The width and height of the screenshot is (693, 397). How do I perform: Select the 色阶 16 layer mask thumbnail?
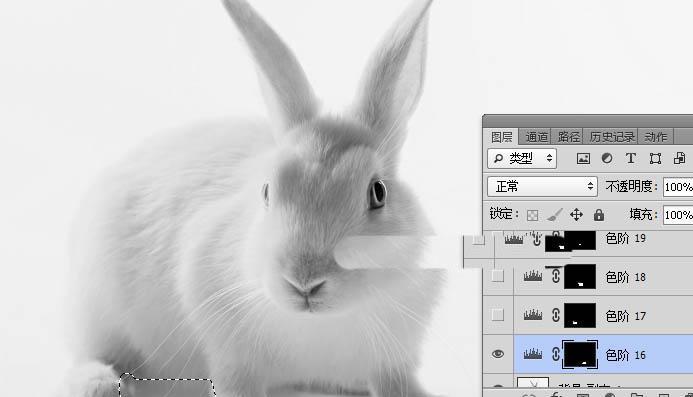(580, 354)
